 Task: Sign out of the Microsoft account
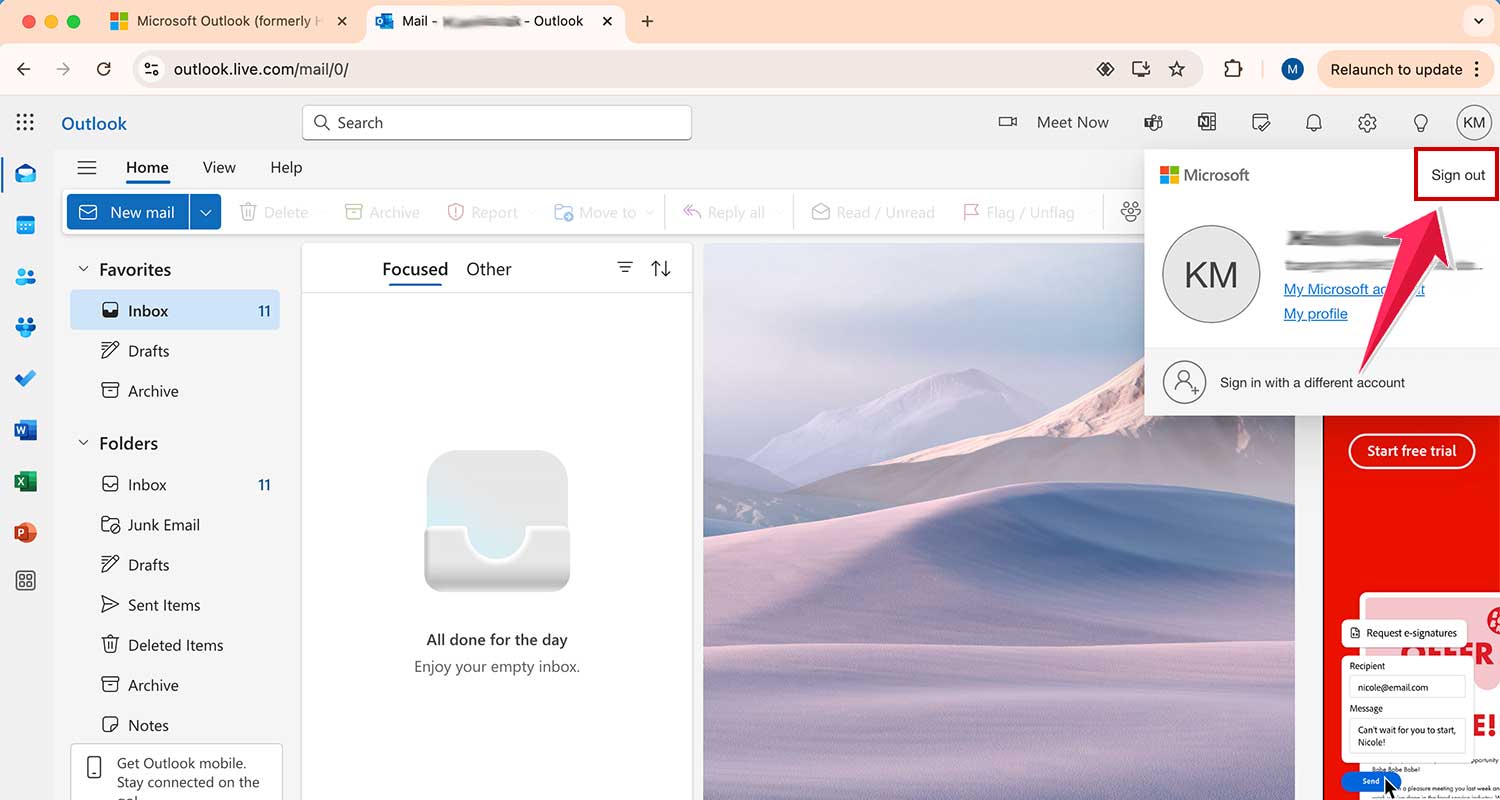pyautogui.click(x=1456, y=174)
